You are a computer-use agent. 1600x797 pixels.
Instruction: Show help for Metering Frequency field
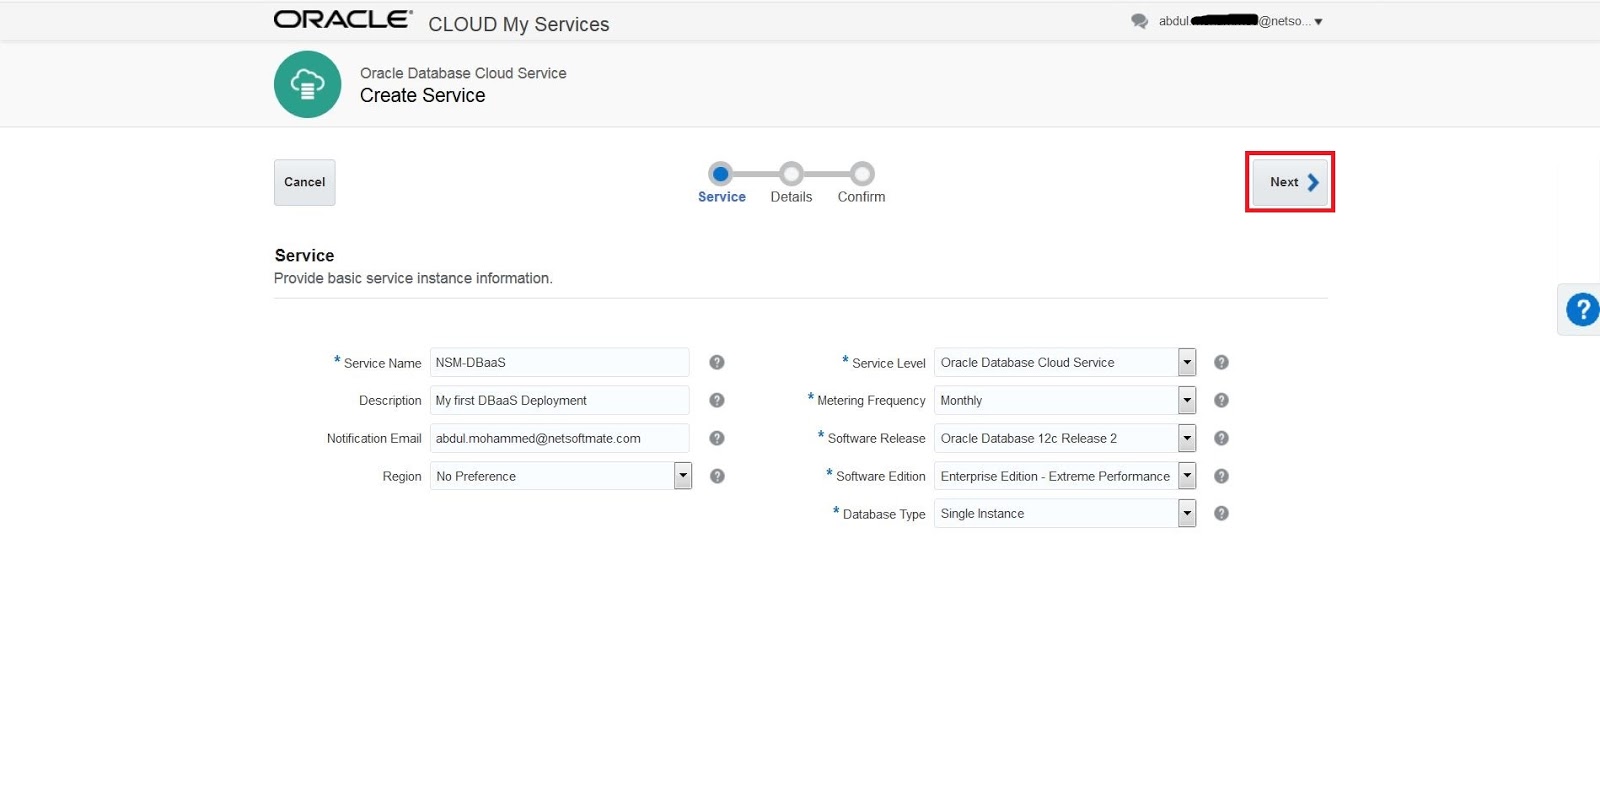1221,400
